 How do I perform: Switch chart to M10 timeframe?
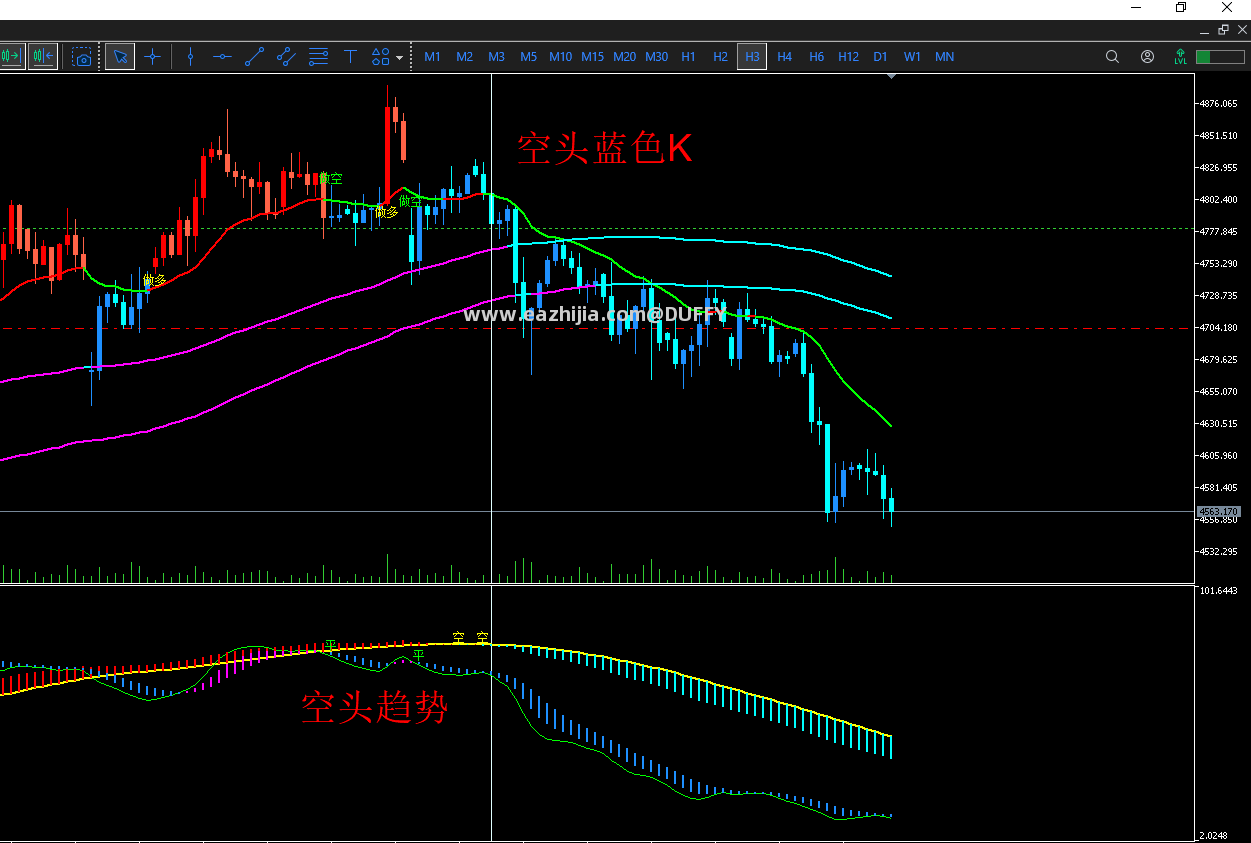pyautogui.click(x=560, y=57)
